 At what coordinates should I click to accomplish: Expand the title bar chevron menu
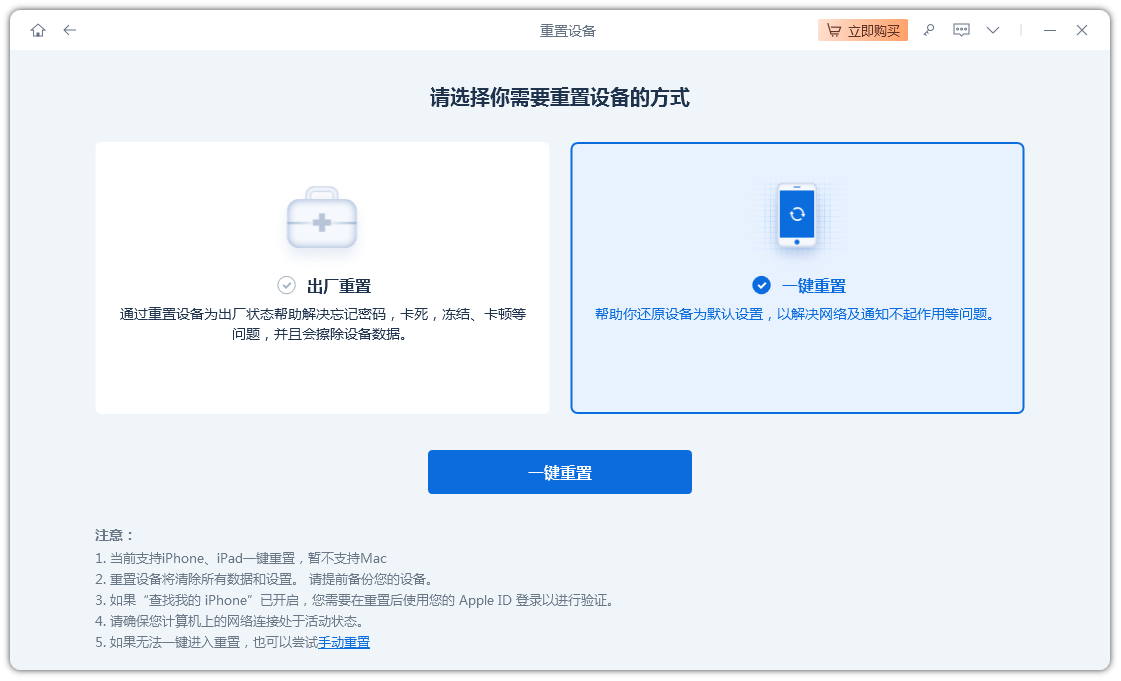993,30
